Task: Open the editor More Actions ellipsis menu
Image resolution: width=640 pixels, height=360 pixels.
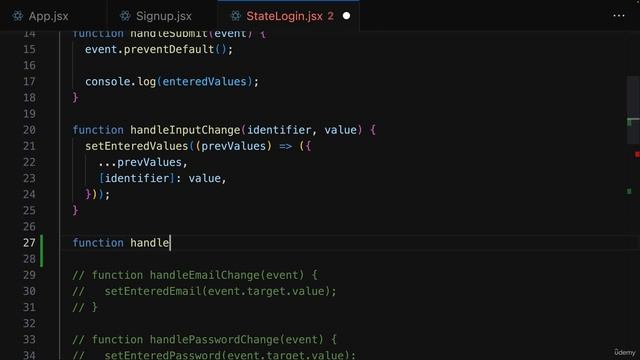Action: [619, 16]
